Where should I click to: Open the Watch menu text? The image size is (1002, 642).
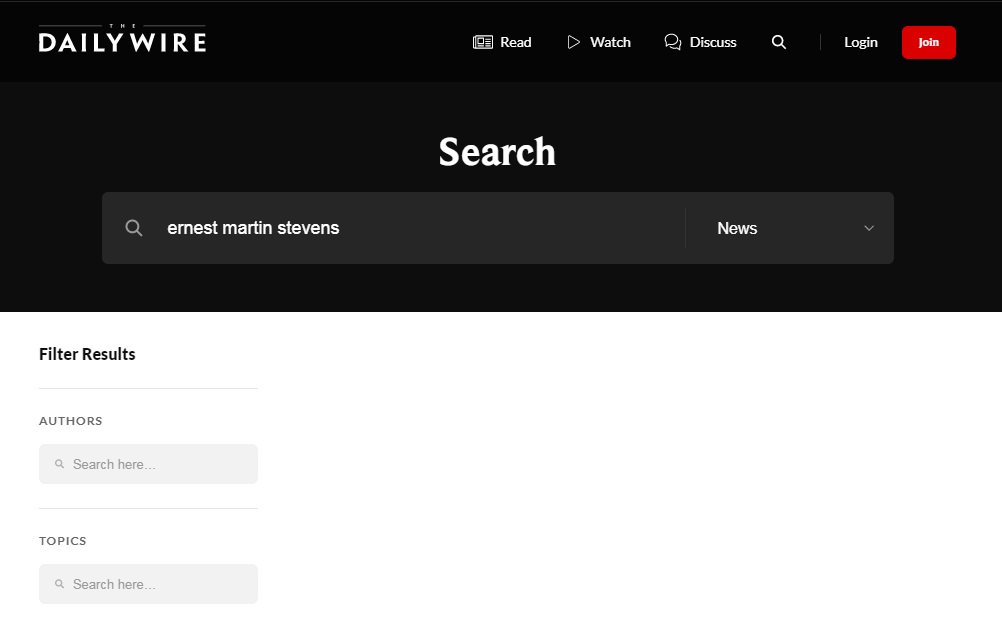[610, 42]
